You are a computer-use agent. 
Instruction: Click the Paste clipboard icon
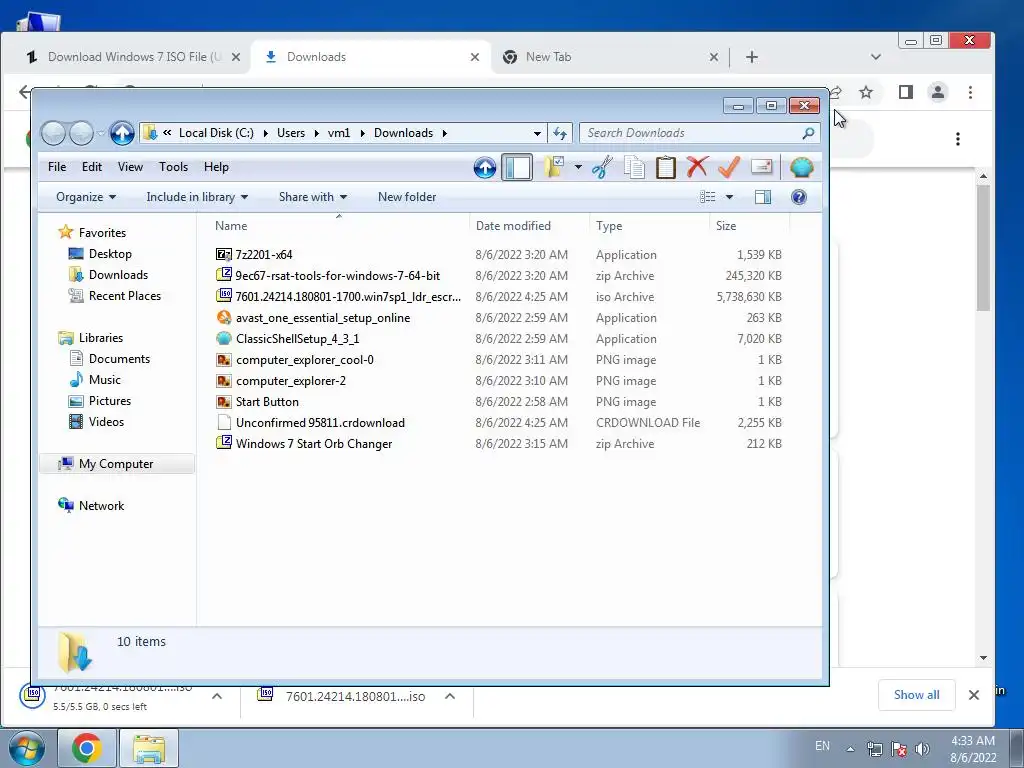[665, 168]
